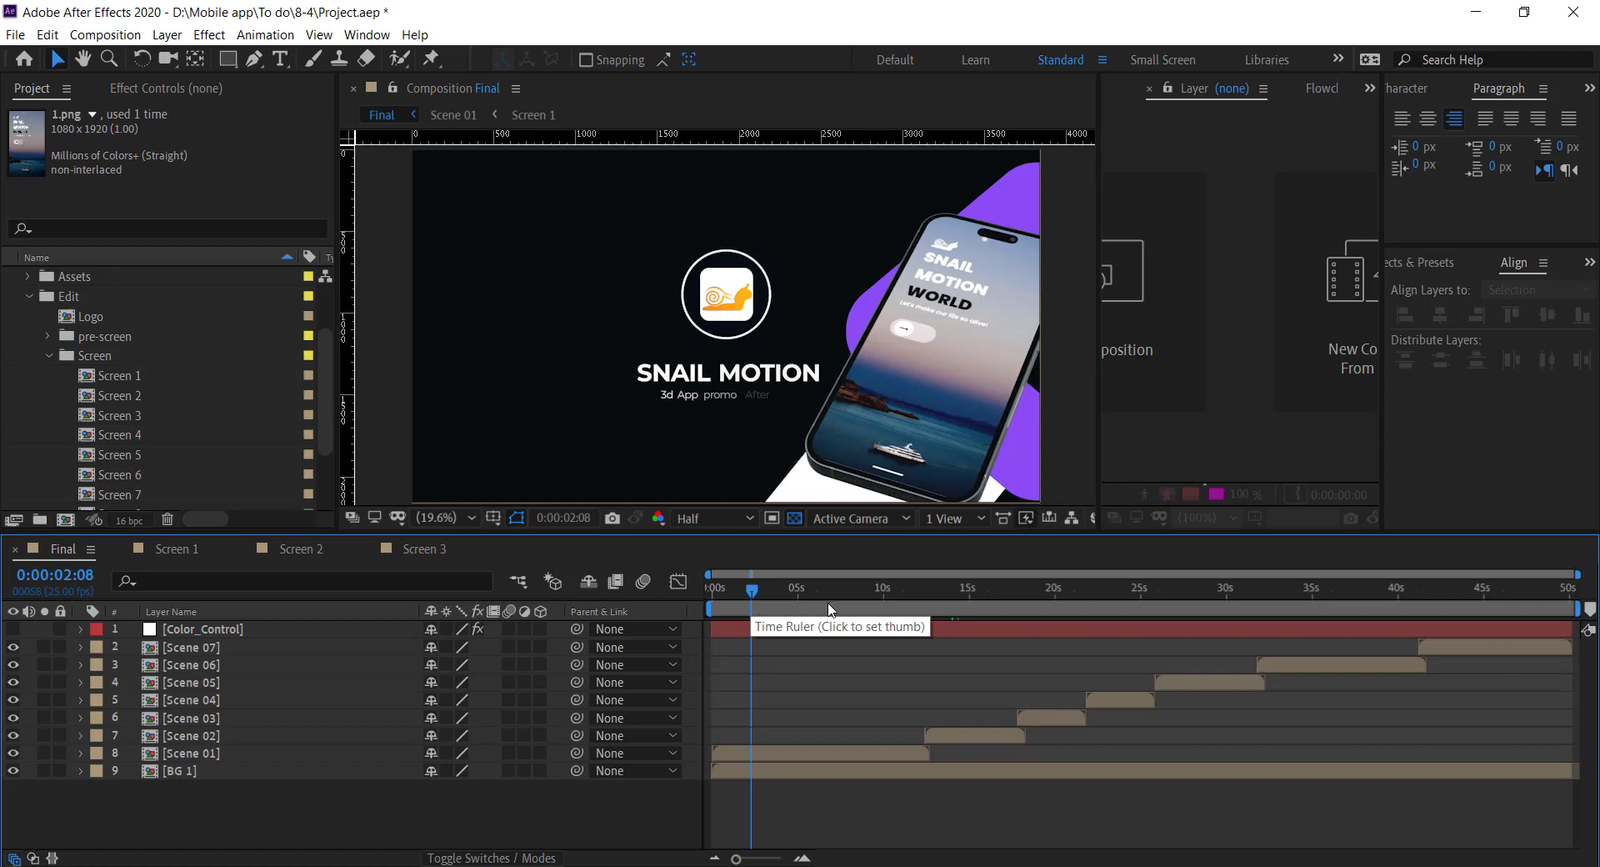Hide the Scene 04 layer
The width and height of the screenshot is (1600, 867).
[x=13, y=700]
